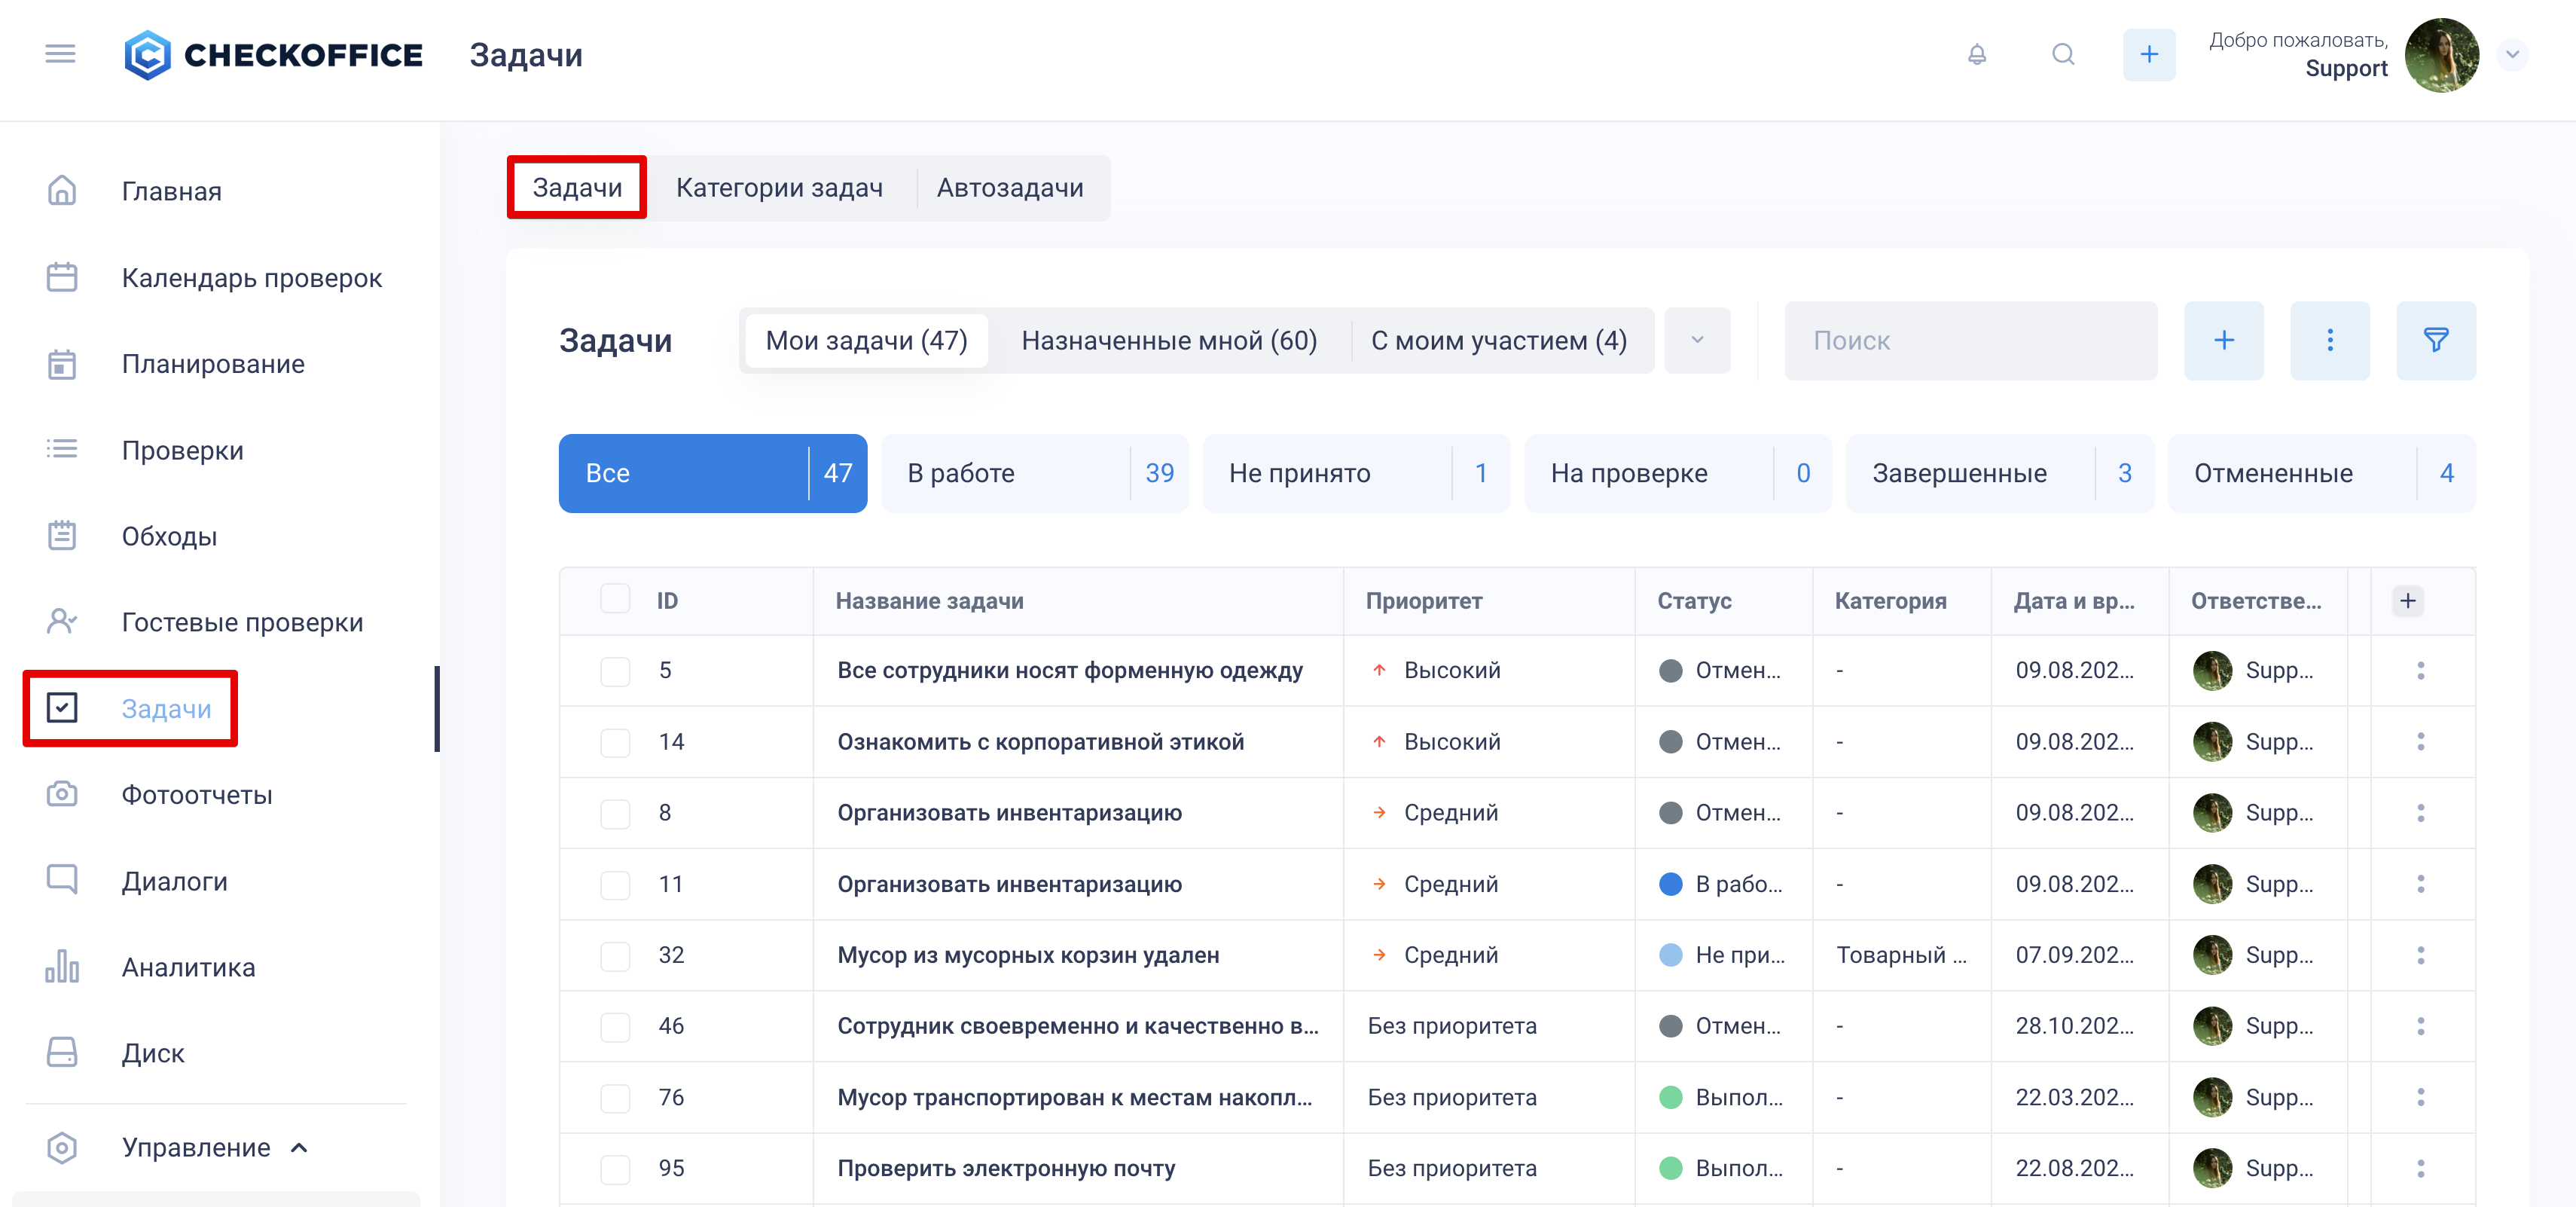Open dropdown after С моим участием tab
2576x1207 pixels.
pos(1697,340)
